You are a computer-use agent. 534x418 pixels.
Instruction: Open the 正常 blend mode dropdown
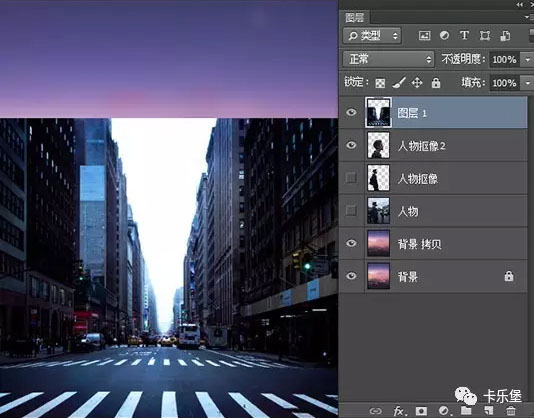(388, 59)
